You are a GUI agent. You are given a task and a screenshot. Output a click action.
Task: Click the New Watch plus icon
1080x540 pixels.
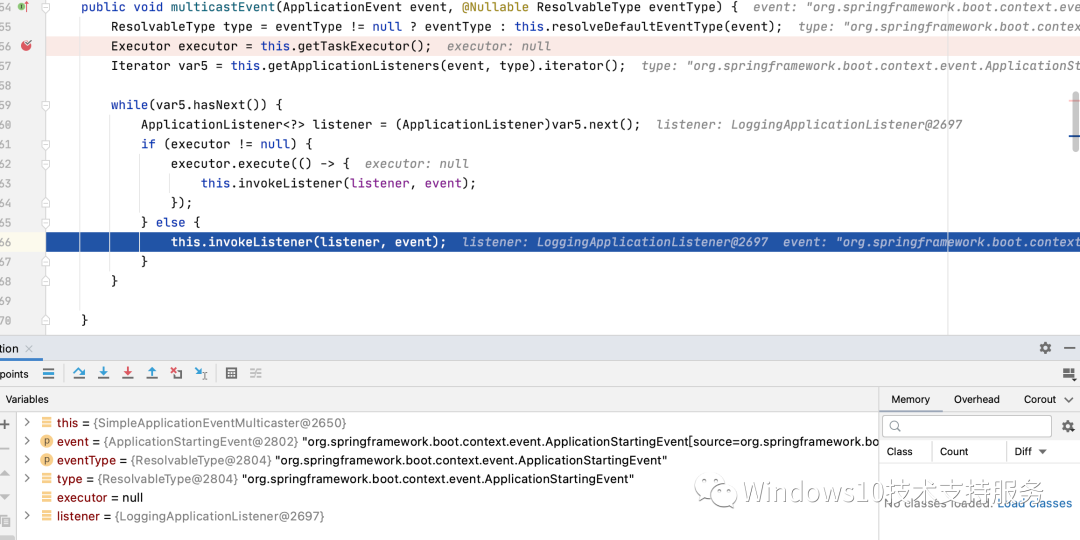[x=5, y=424]
